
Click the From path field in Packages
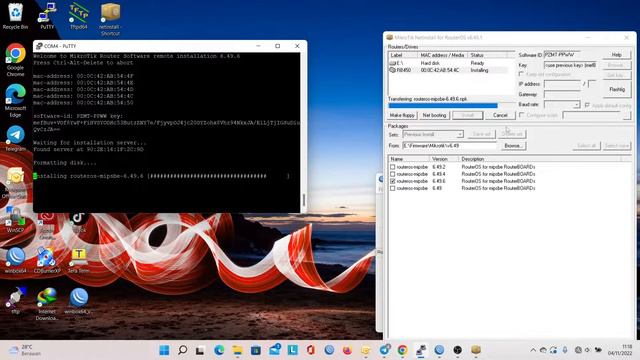450,146
